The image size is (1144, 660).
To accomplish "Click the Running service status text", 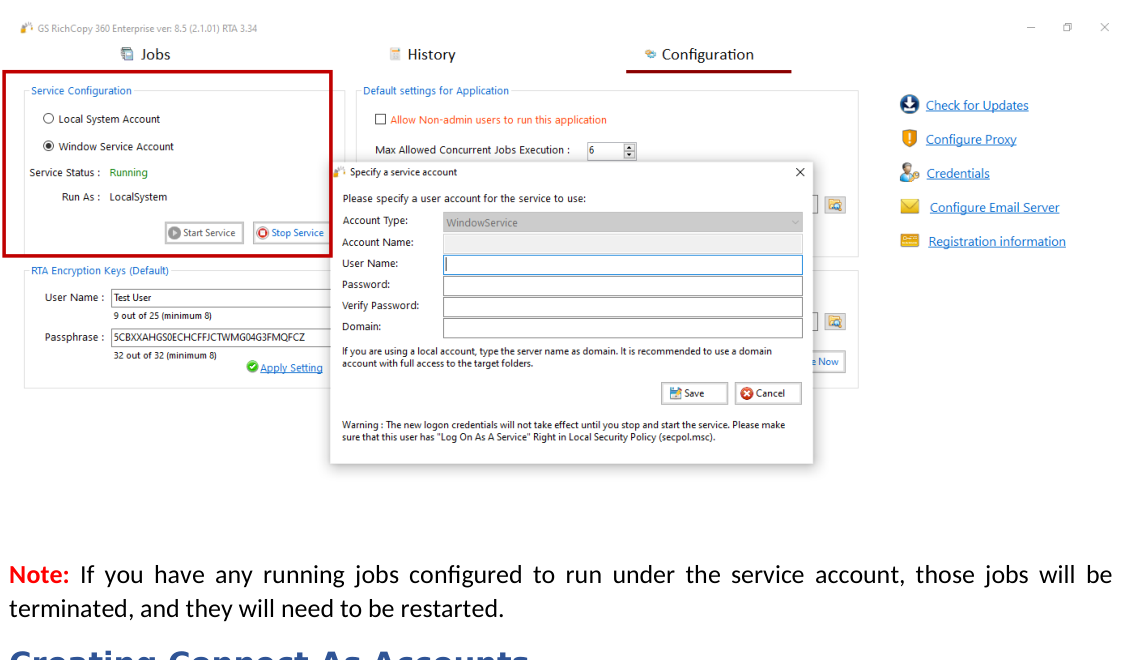I will [x=128, y=173].
